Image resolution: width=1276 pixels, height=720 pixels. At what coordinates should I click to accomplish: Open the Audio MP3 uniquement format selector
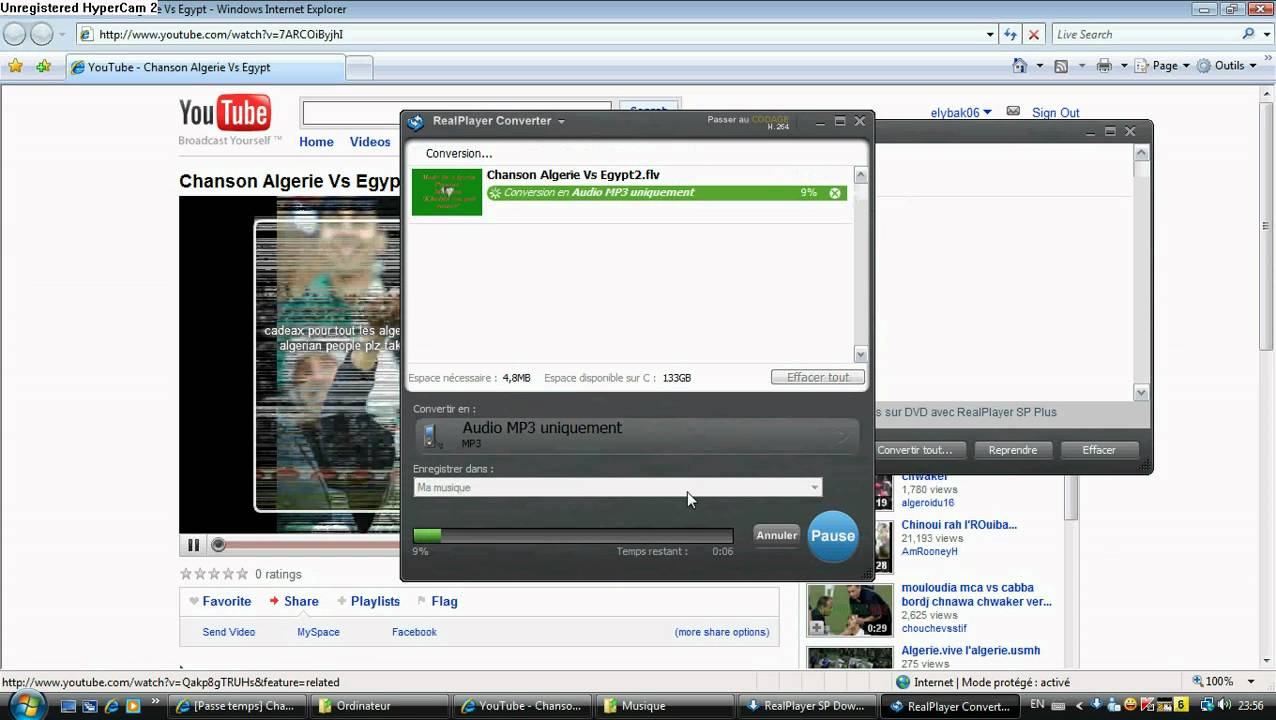click(637, 435)
